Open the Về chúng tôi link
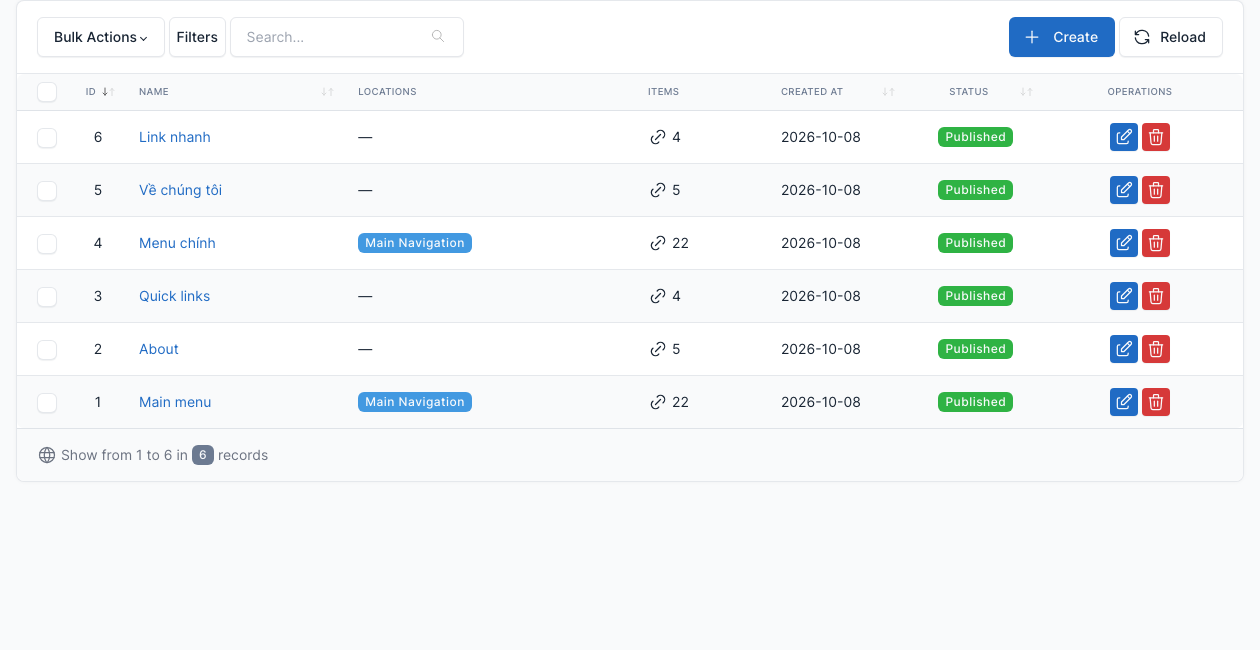Image resolution: width=1260 pixels, height=650 pixels. pos(180,190)
